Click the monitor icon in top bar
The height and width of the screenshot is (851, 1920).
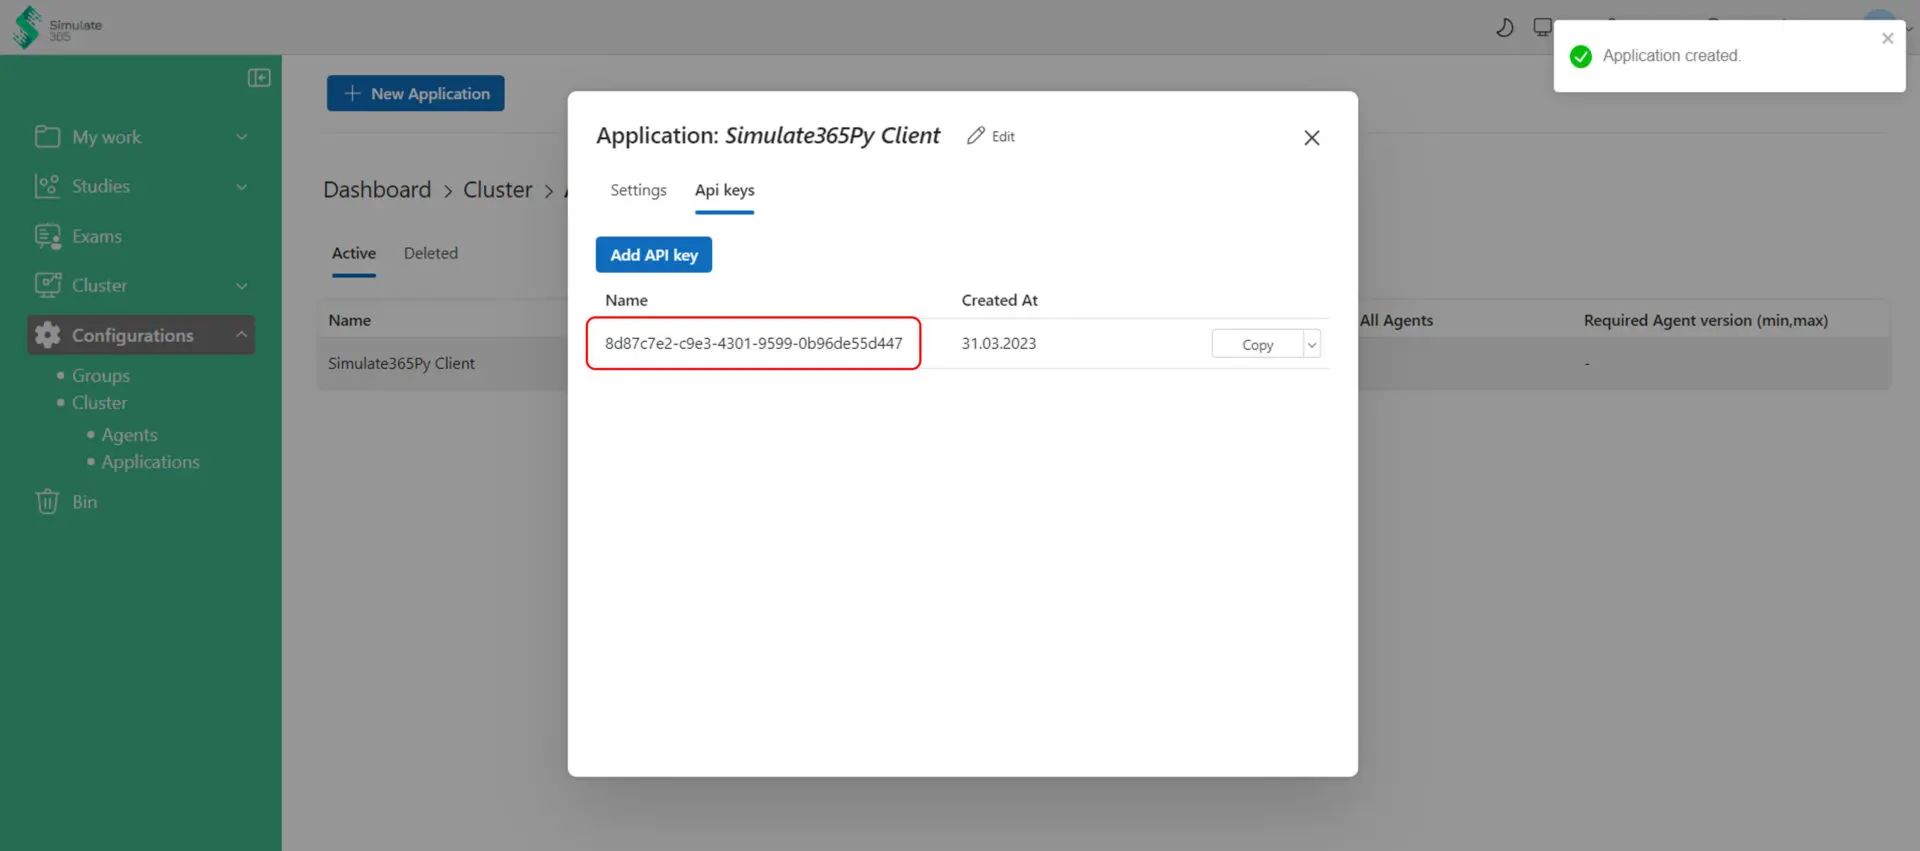1543,27
